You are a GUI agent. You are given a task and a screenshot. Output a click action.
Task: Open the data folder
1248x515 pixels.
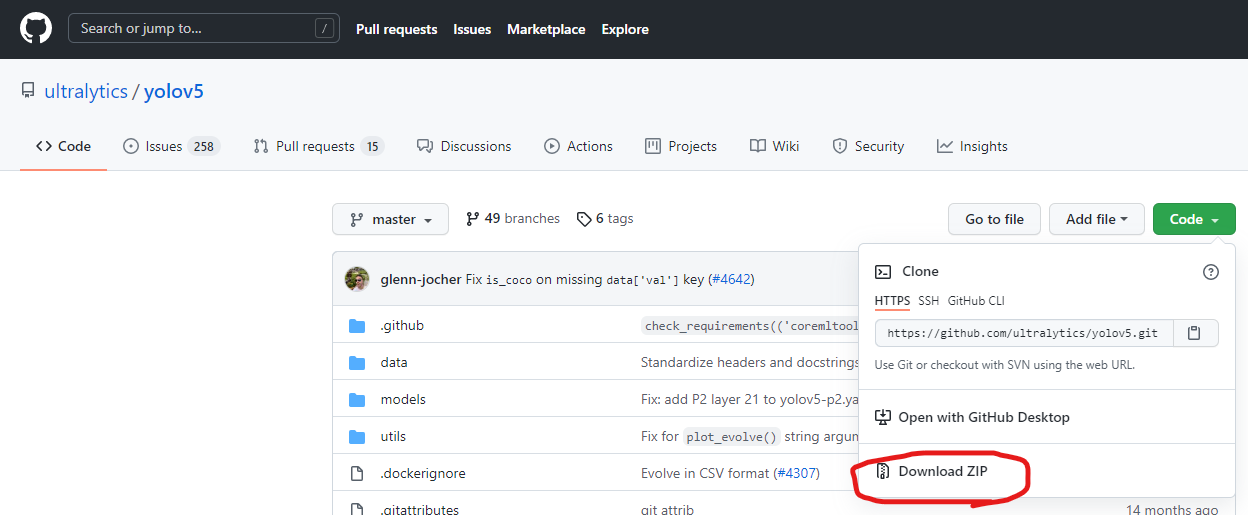[x=394, y=363]
